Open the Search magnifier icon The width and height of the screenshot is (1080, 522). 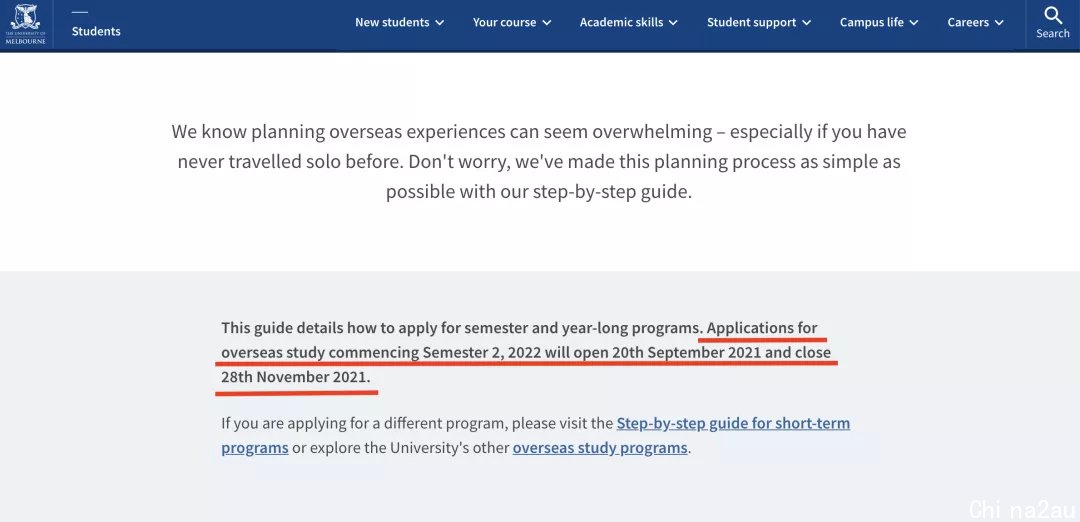coord(1052,14)
